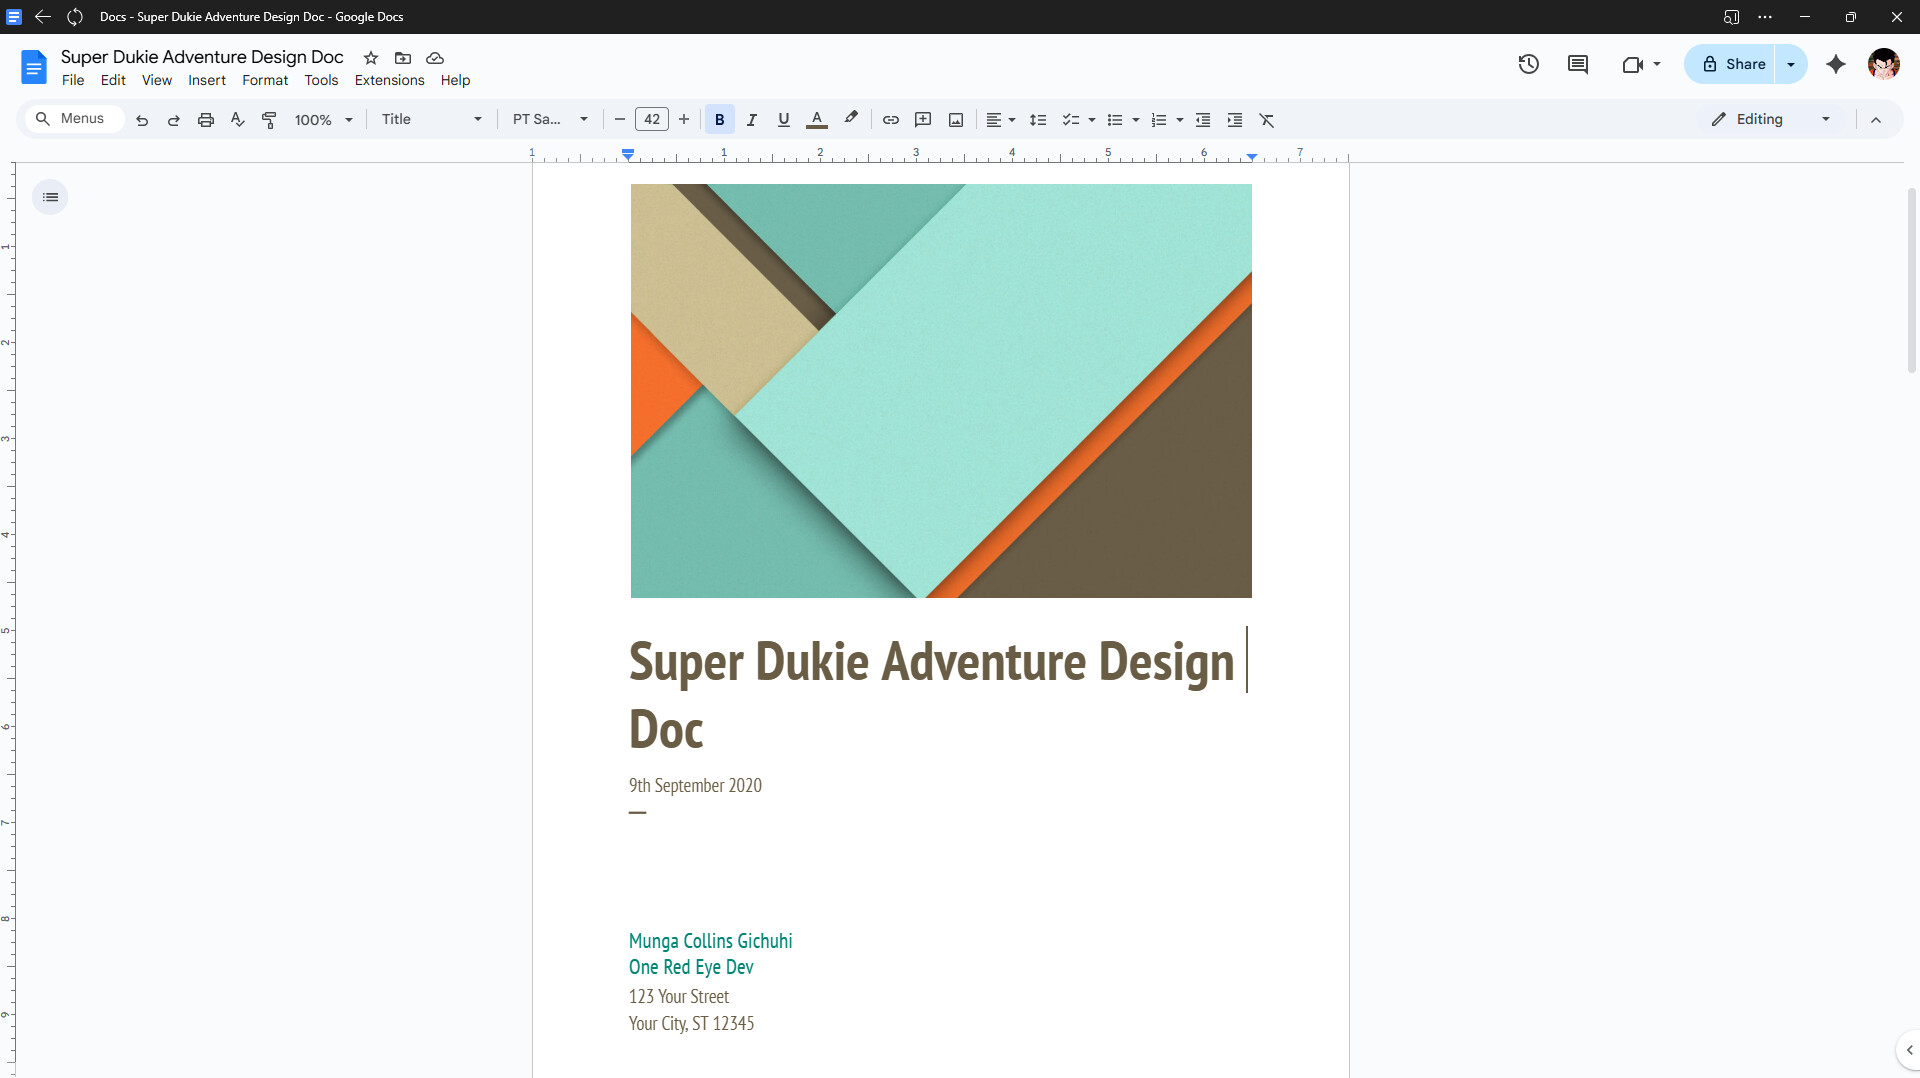Screen dimensions: 1920x1078
Task: Show the document outline panel
Action: point(50,197)
